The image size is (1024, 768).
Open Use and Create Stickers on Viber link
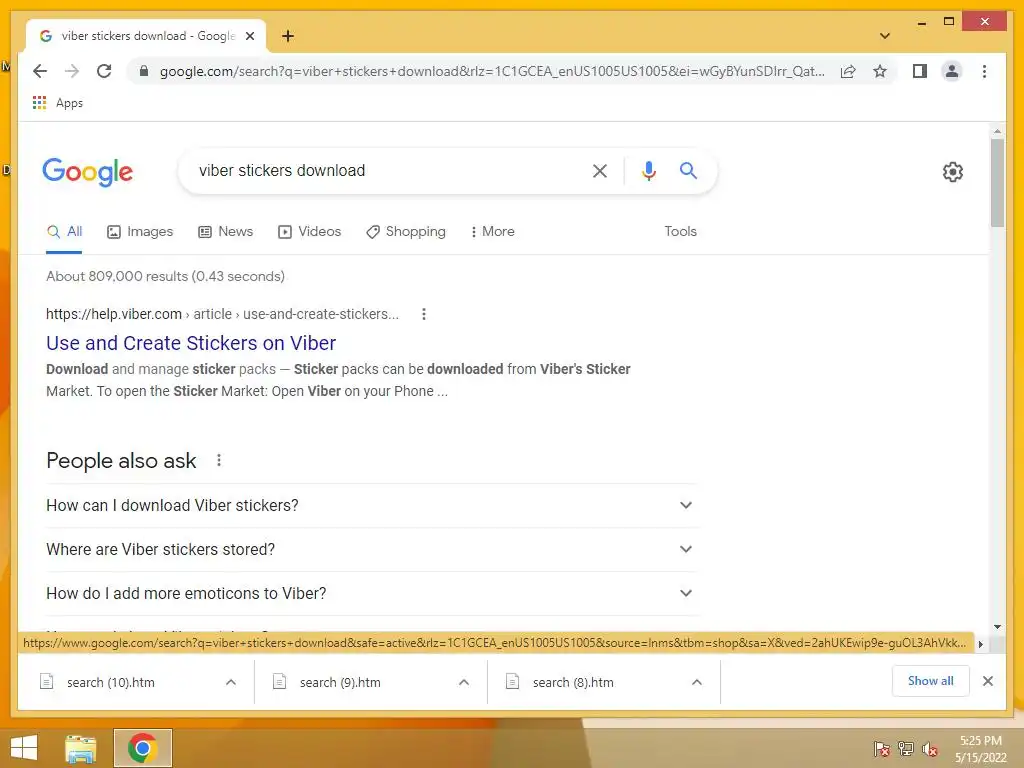pyautogui.click(x=191, y=343)
